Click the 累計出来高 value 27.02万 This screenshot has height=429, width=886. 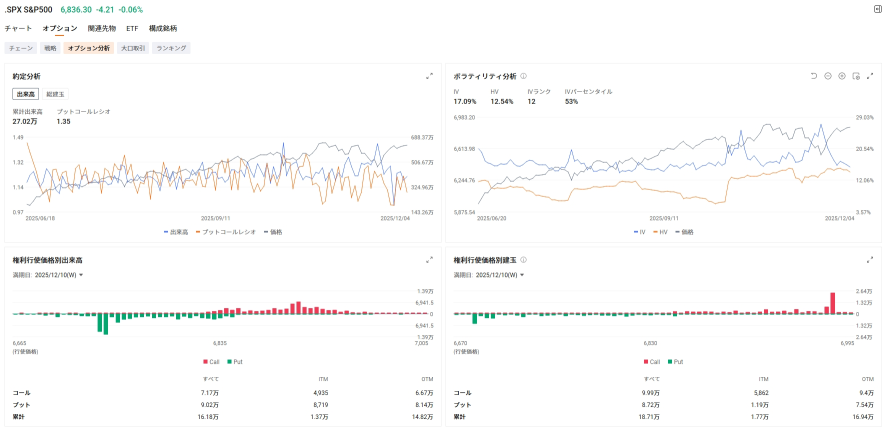[x=24, y=121]
